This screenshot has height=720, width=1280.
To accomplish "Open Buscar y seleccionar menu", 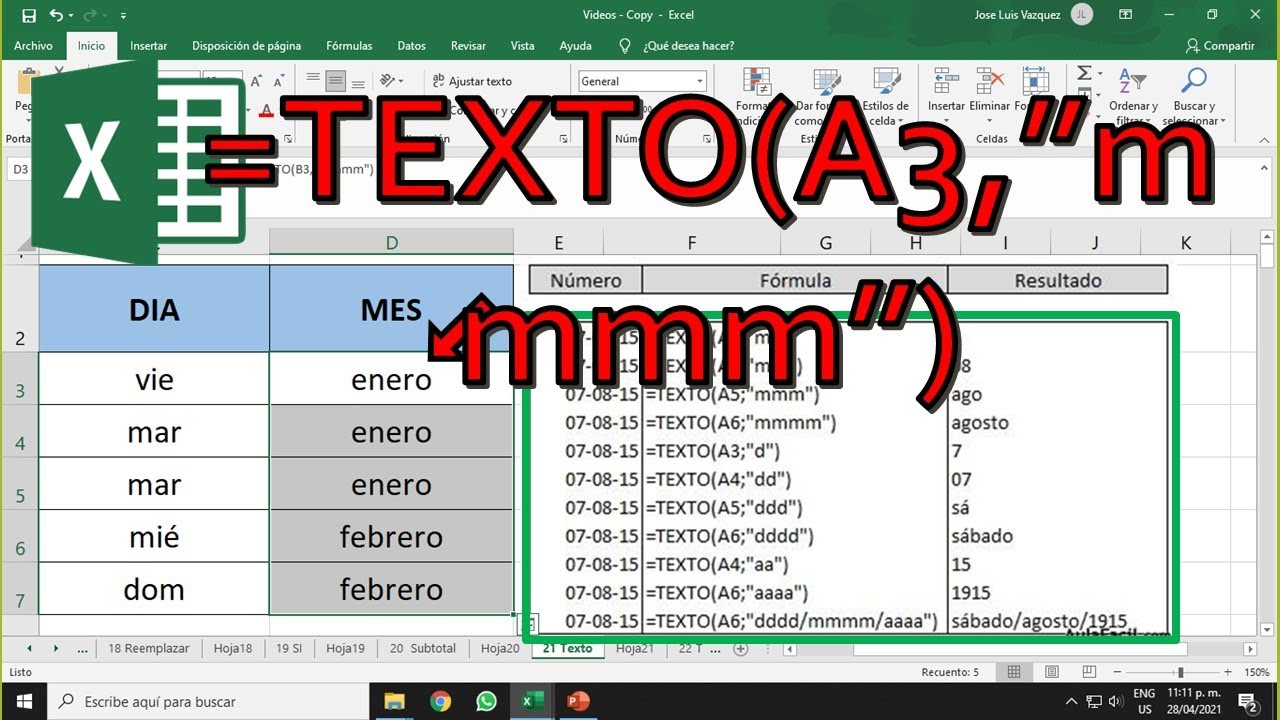I will click(x=1194, y=98).
